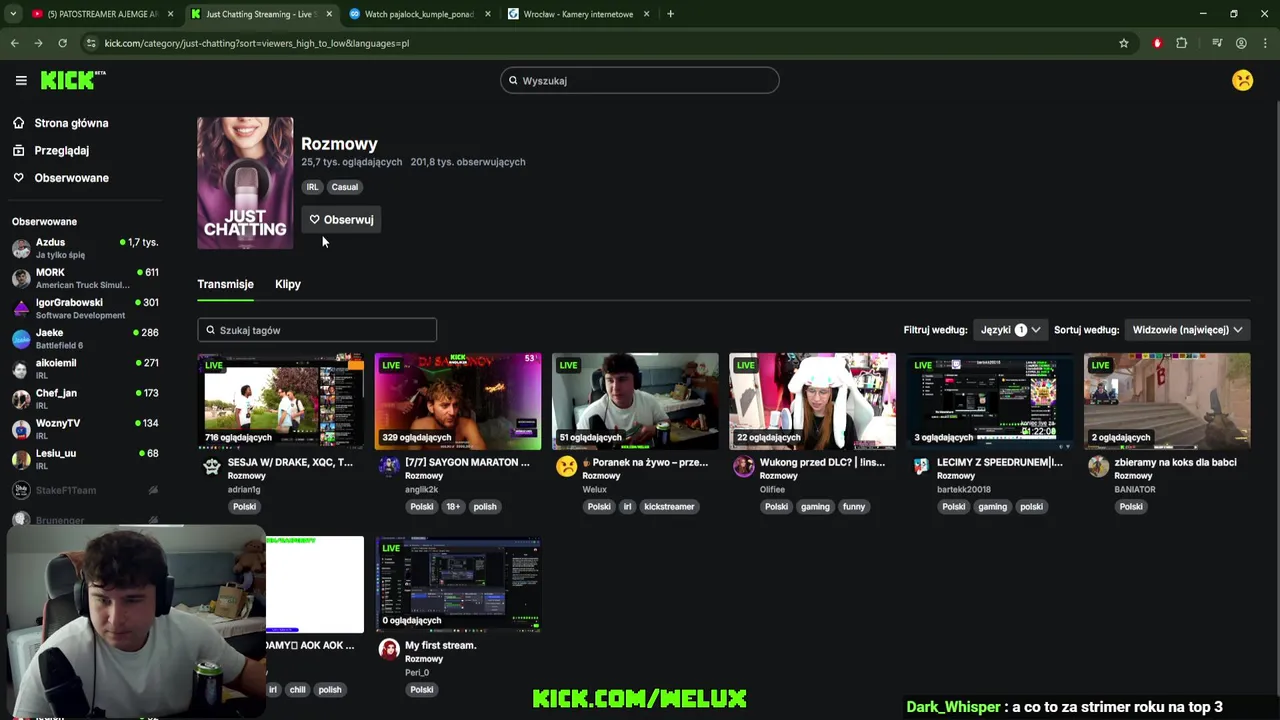This screenshot has height=720, width=1280.
Task: Open StakeF1Team offline channel
Action: click(x=85, y=490)
